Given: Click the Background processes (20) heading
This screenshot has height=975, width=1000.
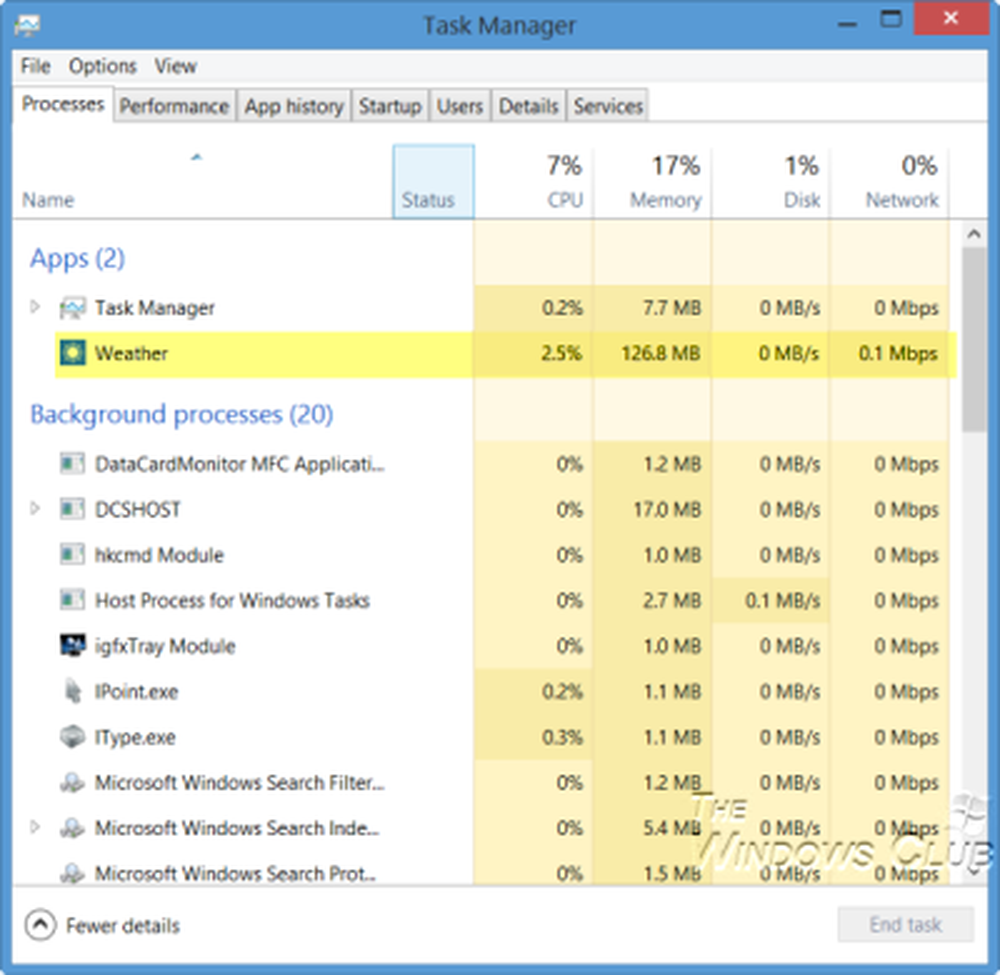Looking at the screenshot, I should click(x=182, y=414).
